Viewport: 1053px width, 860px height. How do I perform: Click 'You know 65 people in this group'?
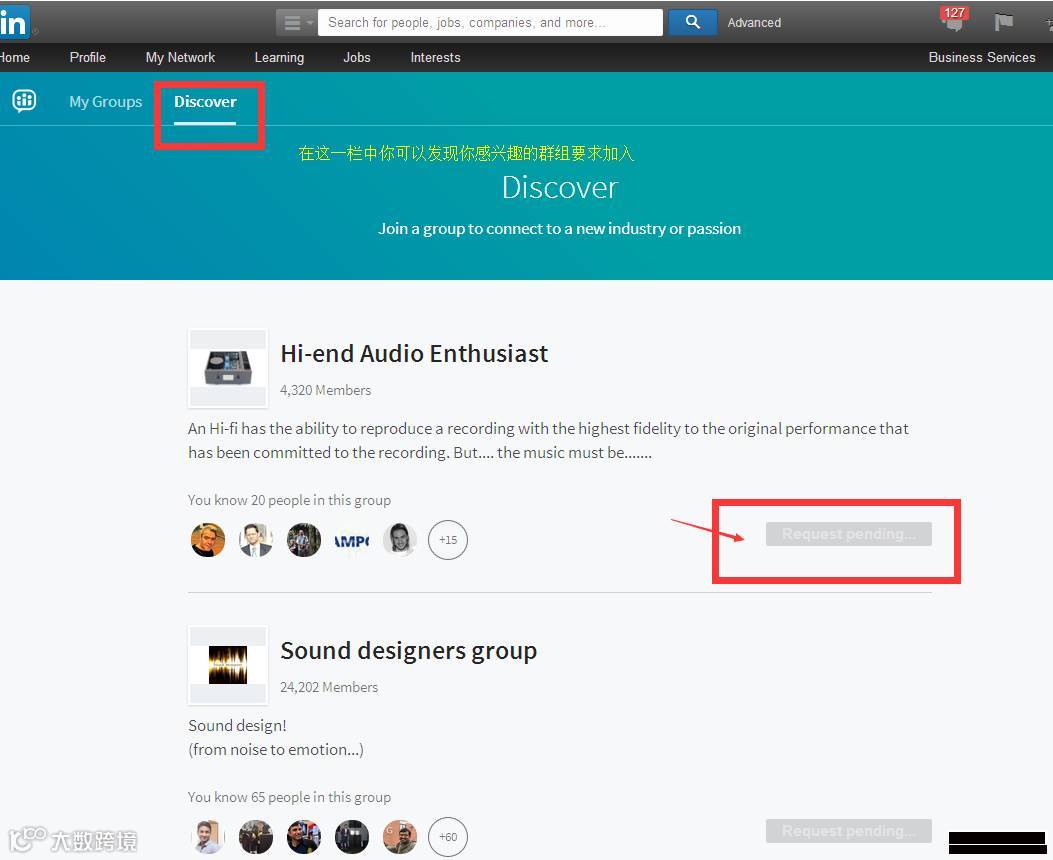pos(289,797)
